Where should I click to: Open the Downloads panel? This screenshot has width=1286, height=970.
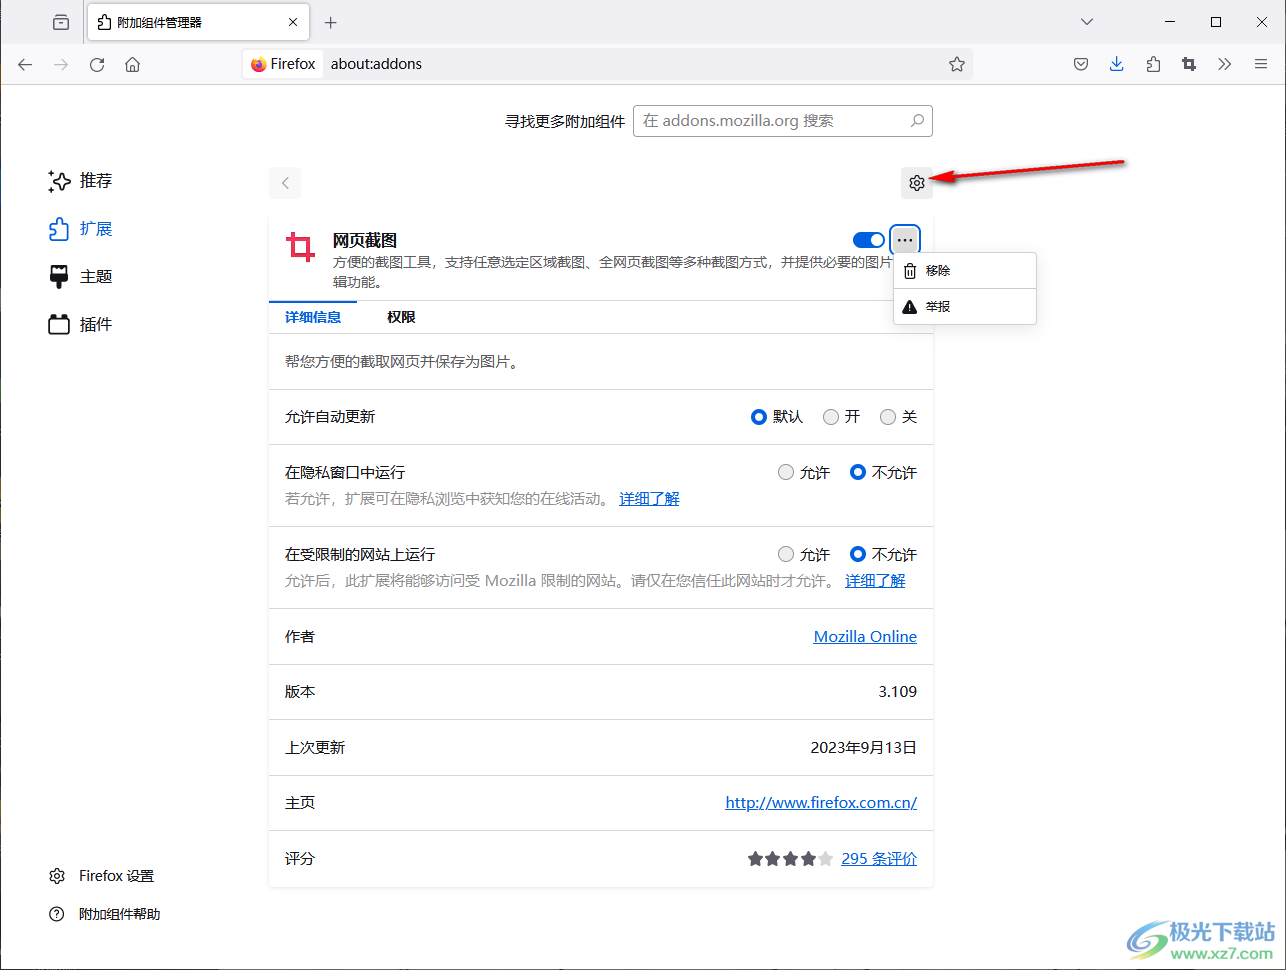(1117, 64)
